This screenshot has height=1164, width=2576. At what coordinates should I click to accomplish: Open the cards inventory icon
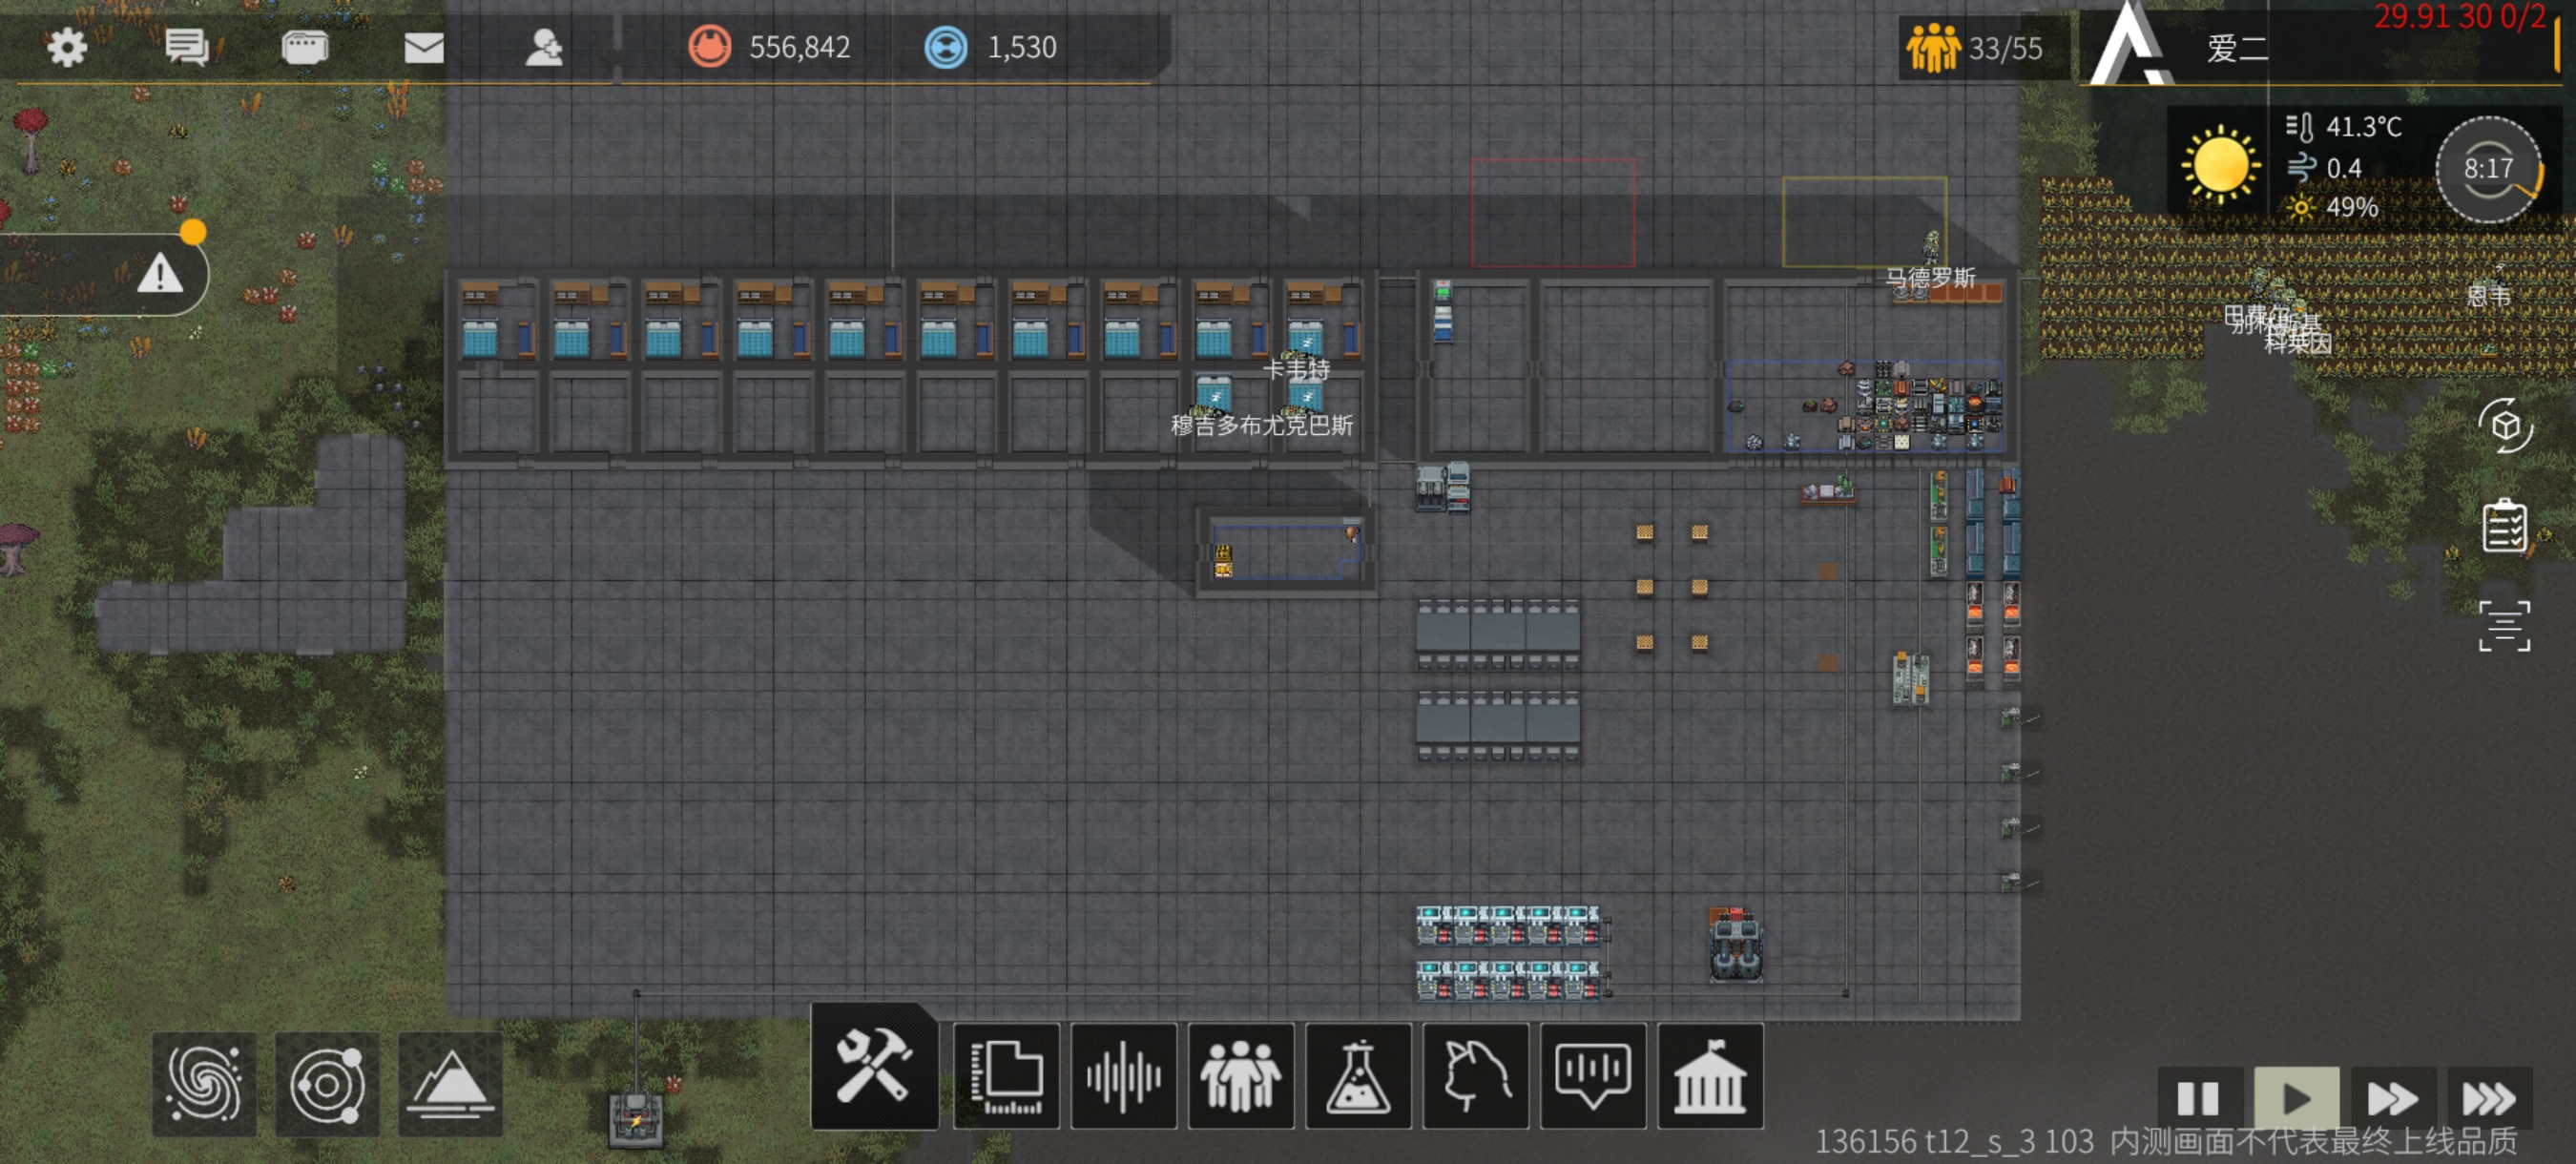pos(305,47)
